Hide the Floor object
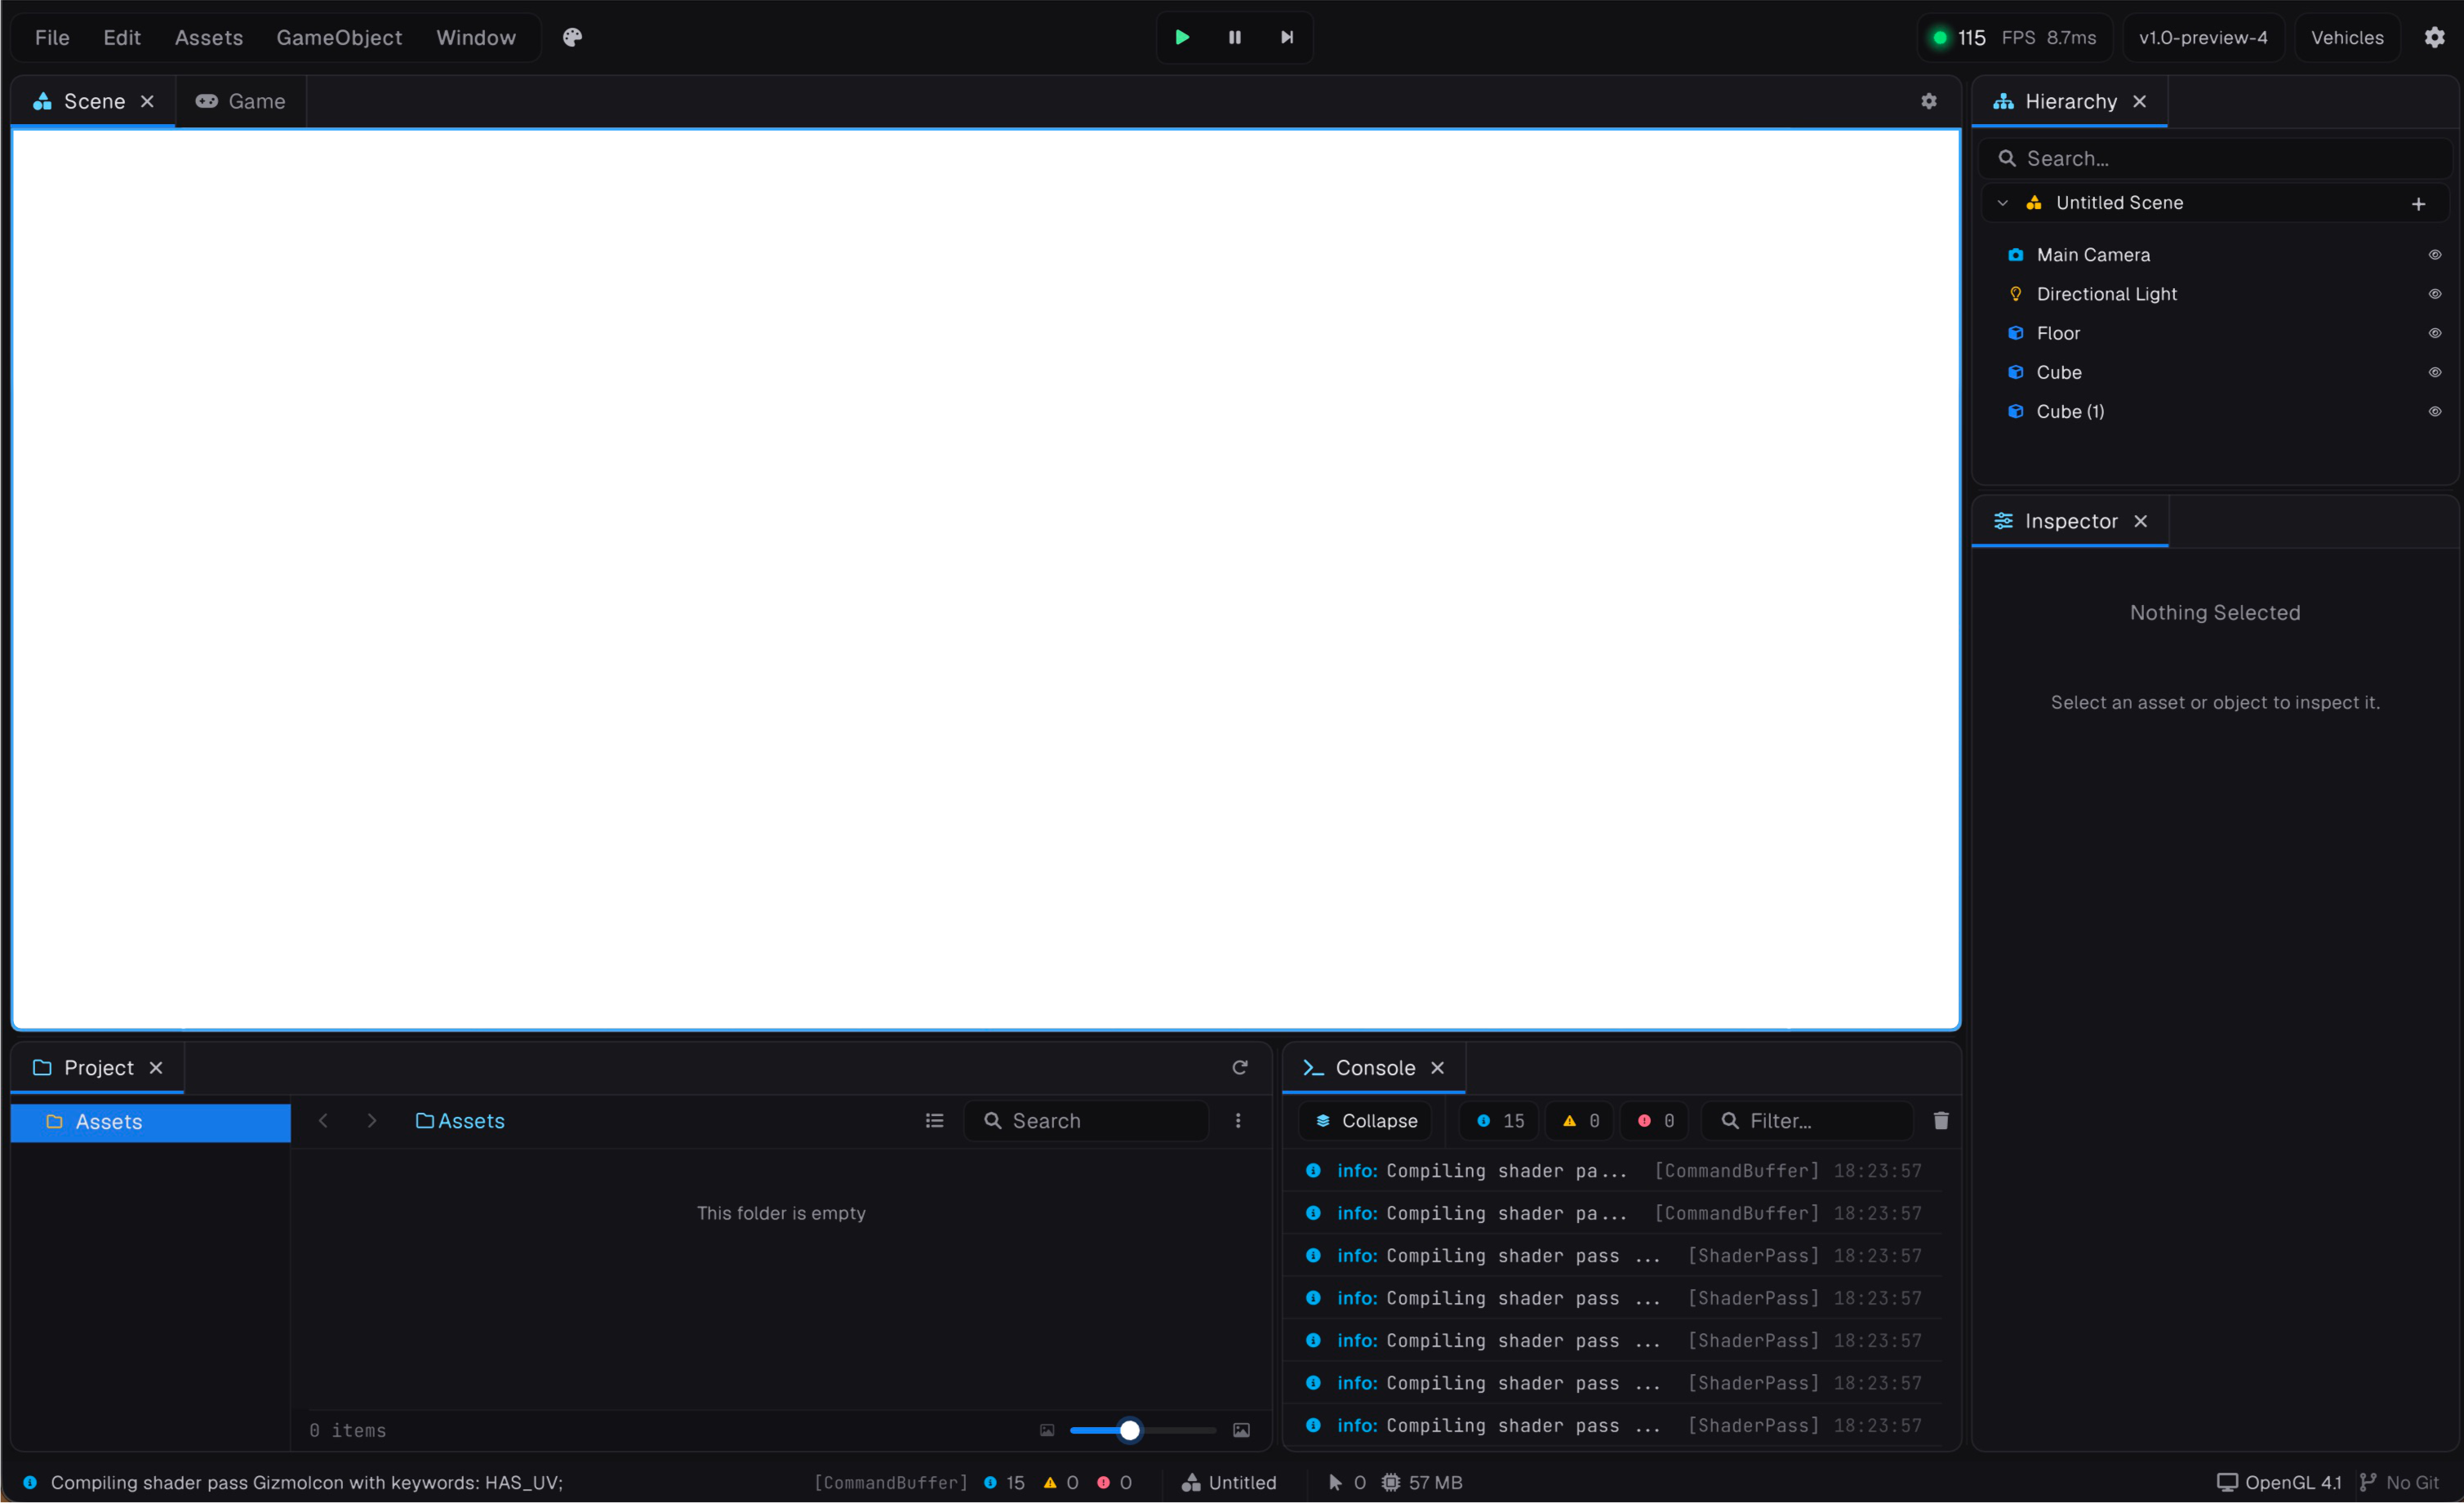 [x=2434, y=333]
